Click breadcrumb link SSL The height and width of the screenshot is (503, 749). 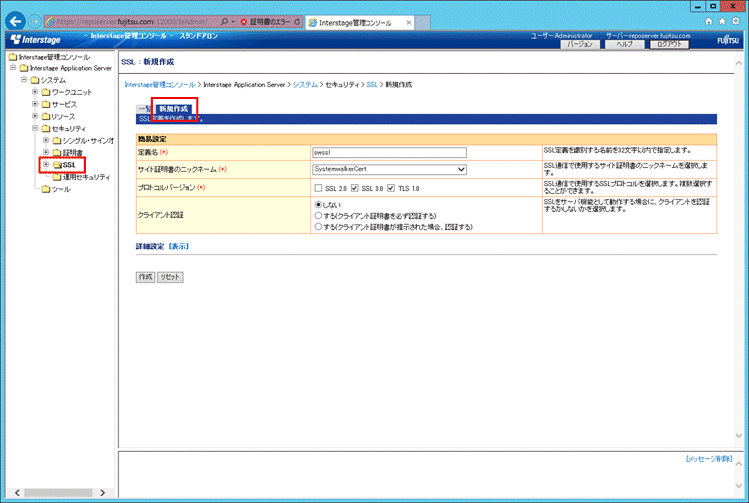[x=372, y=85]
